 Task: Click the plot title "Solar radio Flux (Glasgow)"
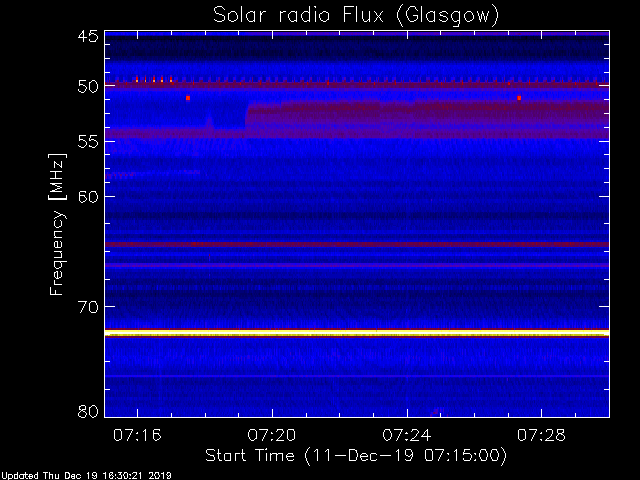pos(356,16)
